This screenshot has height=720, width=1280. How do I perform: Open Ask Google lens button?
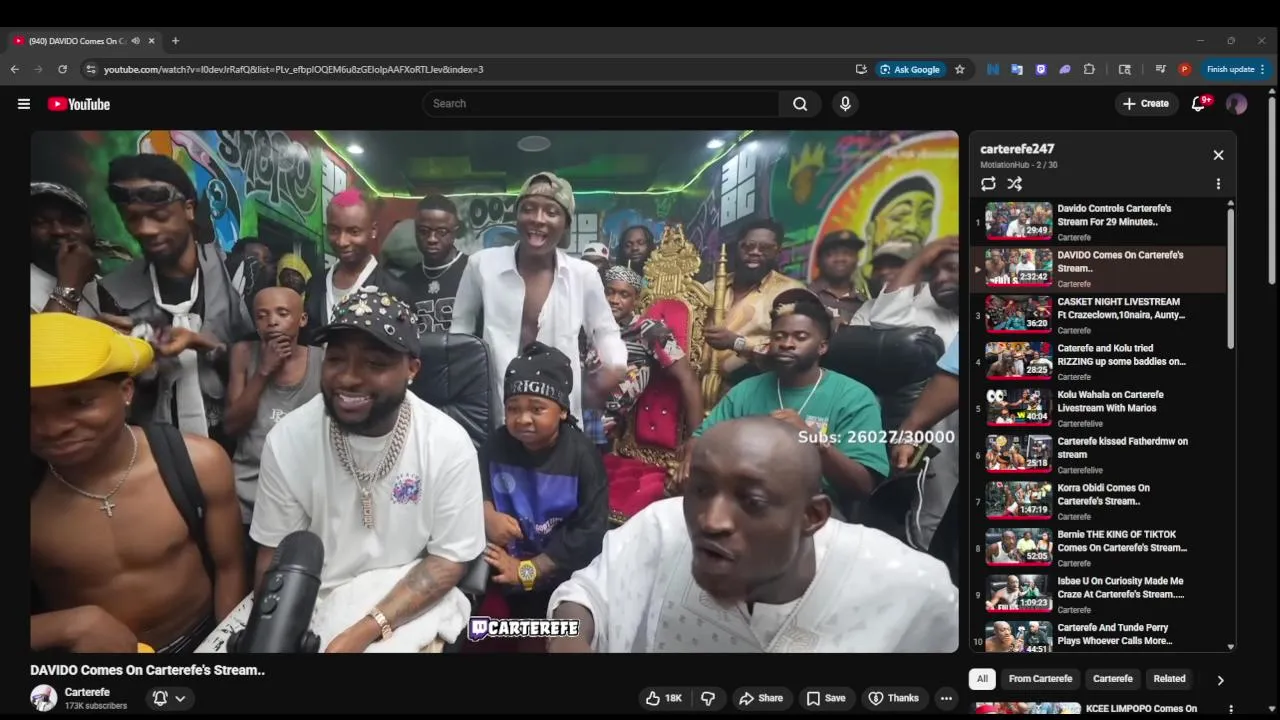coord(910,69)
